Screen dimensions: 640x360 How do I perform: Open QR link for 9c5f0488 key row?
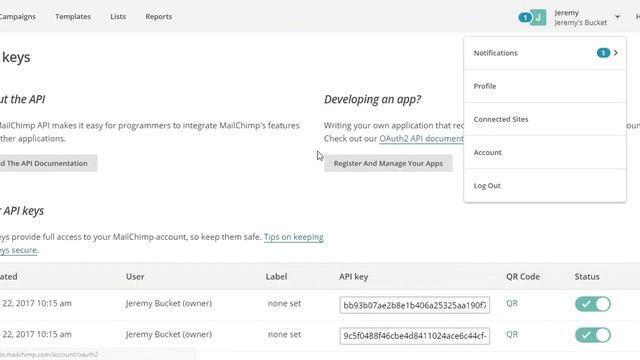tap(512, 334)
